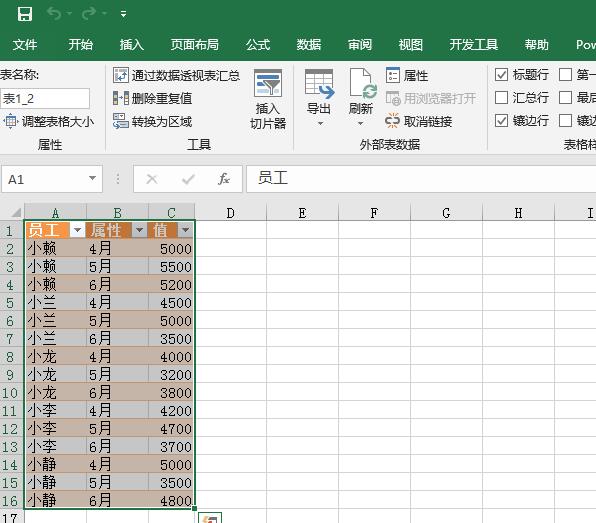Click the Export (导出) button
This screenshot has height=523, width=596.
(x=319, y=98)
